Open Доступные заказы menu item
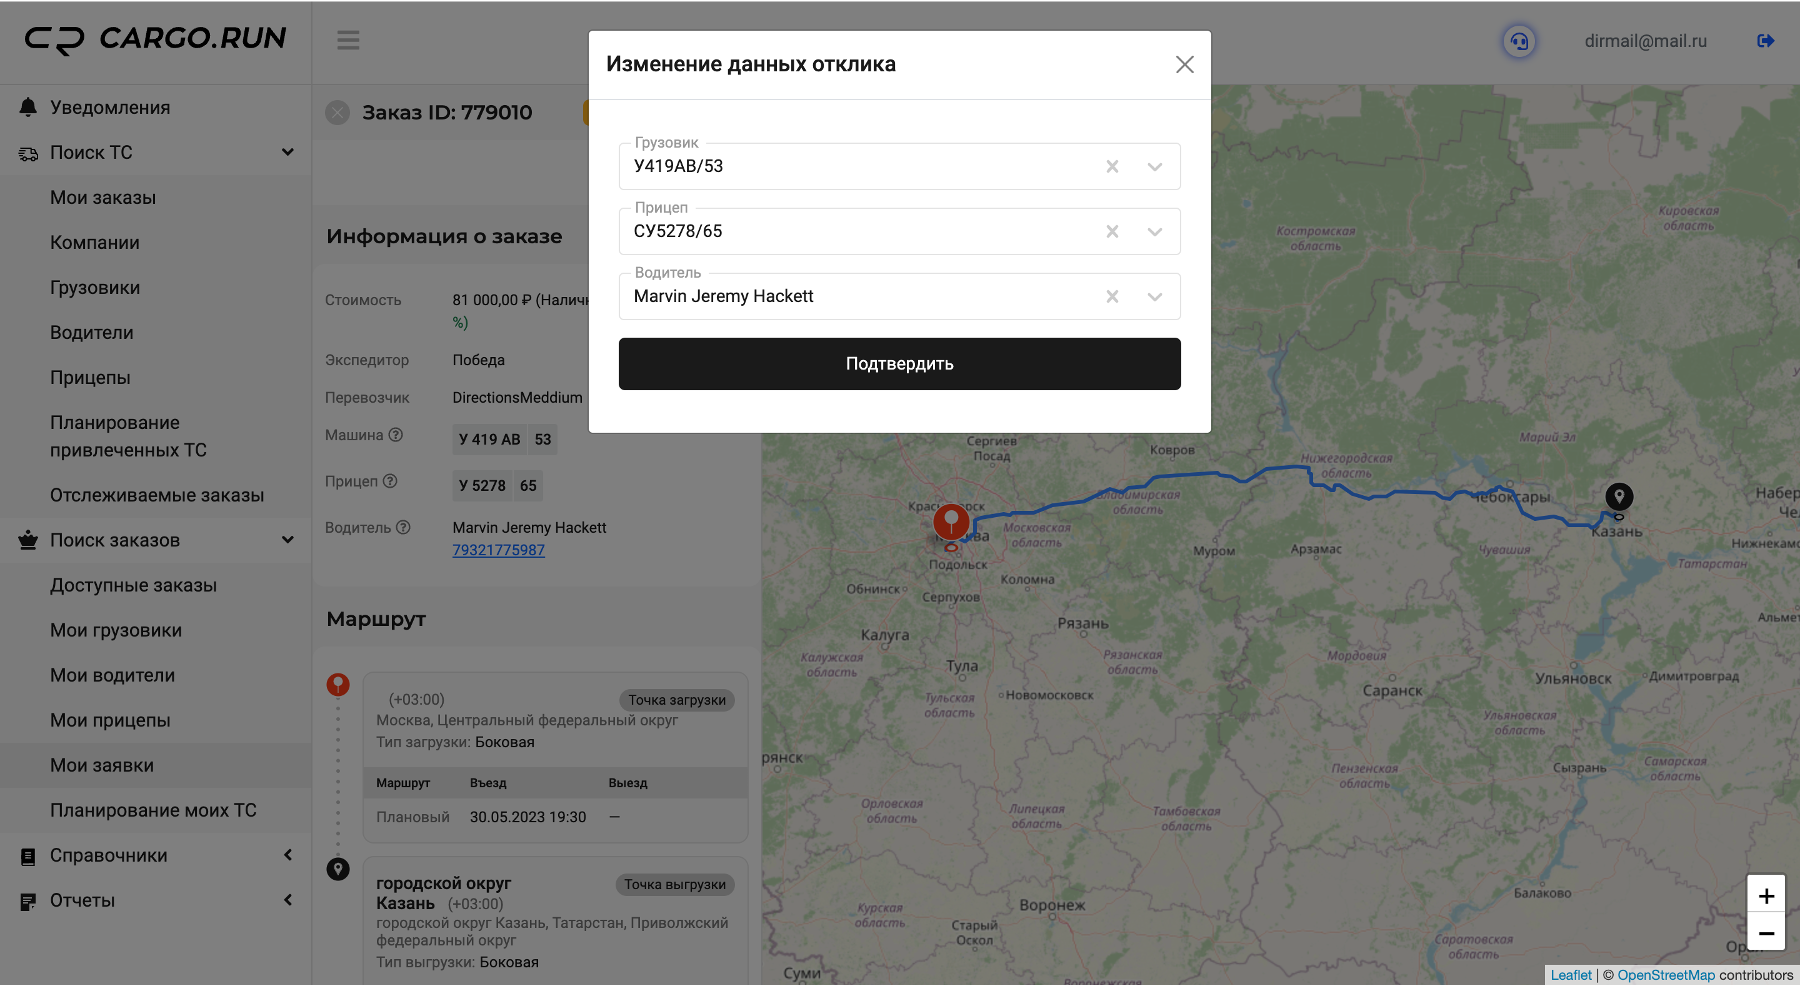This screenshot has width=1802, height=985. pos(133,586)
